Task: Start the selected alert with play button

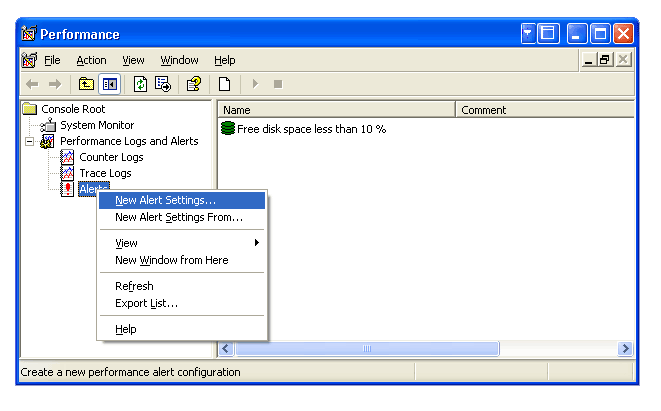Action: 255,84
